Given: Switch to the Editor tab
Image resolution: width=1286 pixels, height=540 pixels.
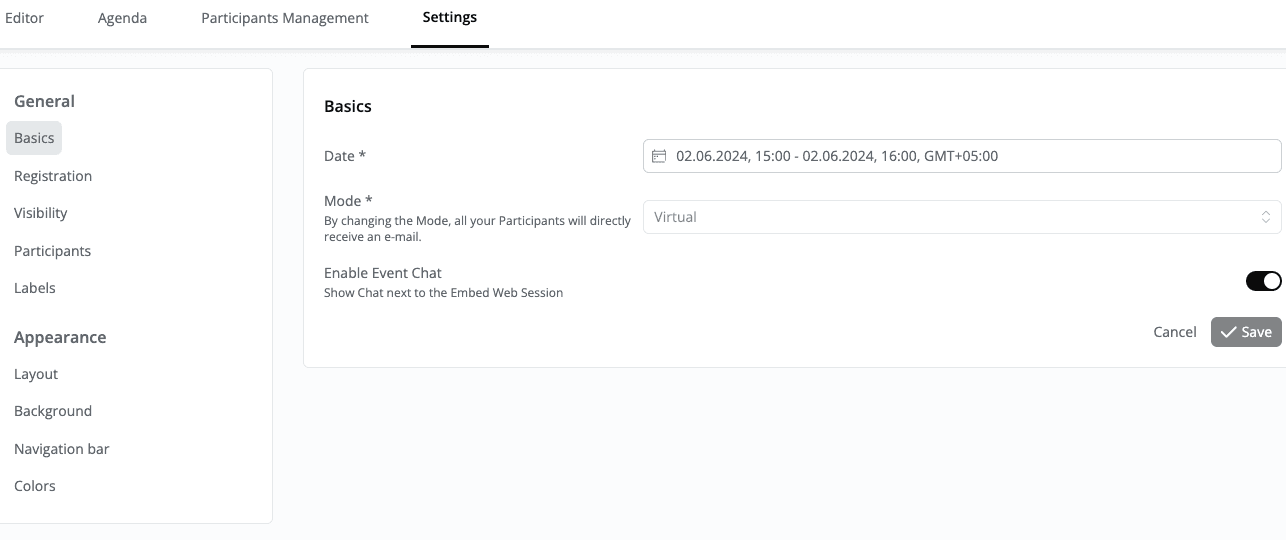Looking at the screenshot, I should coord(24,18).
